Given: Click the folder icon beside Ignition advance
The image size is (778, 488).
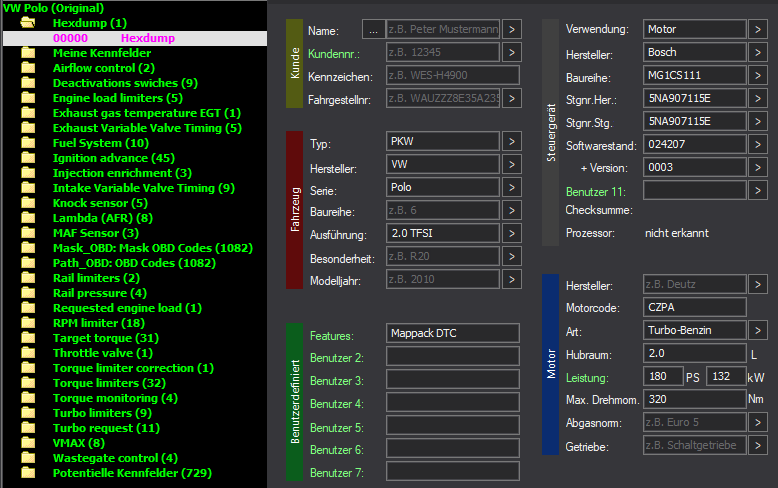Looking at the screenshot, I should pyautogui.click(x=28, y=158).
